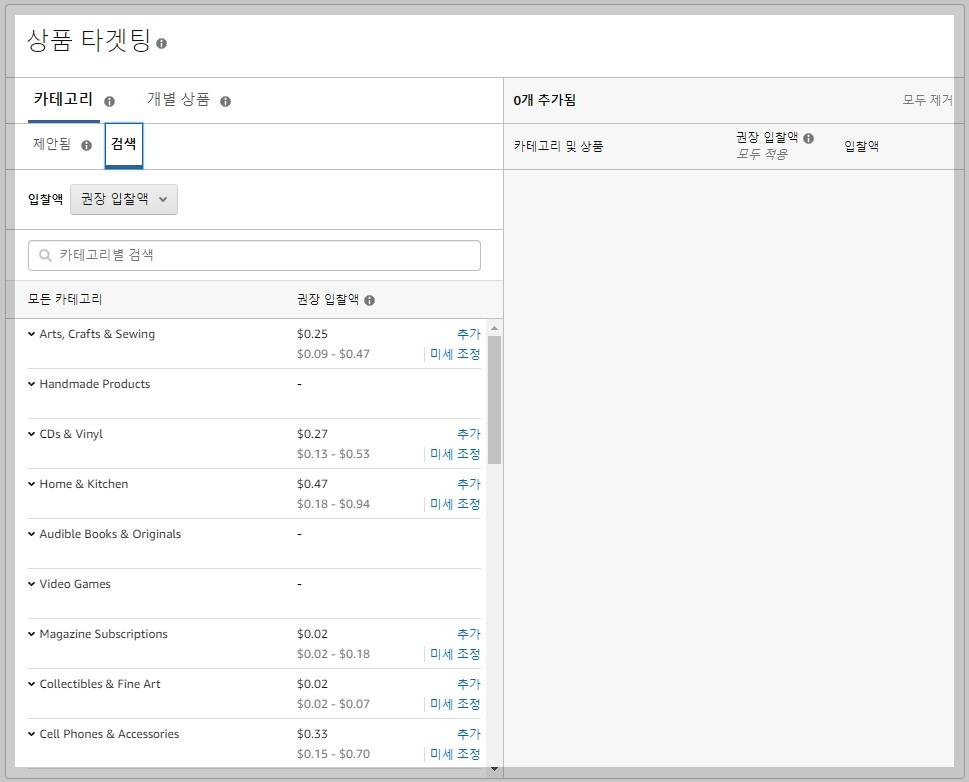Click the $0.02 - $0.18 bid range
Viewport: 969px width, 782px height.
(x=333, y=654)
